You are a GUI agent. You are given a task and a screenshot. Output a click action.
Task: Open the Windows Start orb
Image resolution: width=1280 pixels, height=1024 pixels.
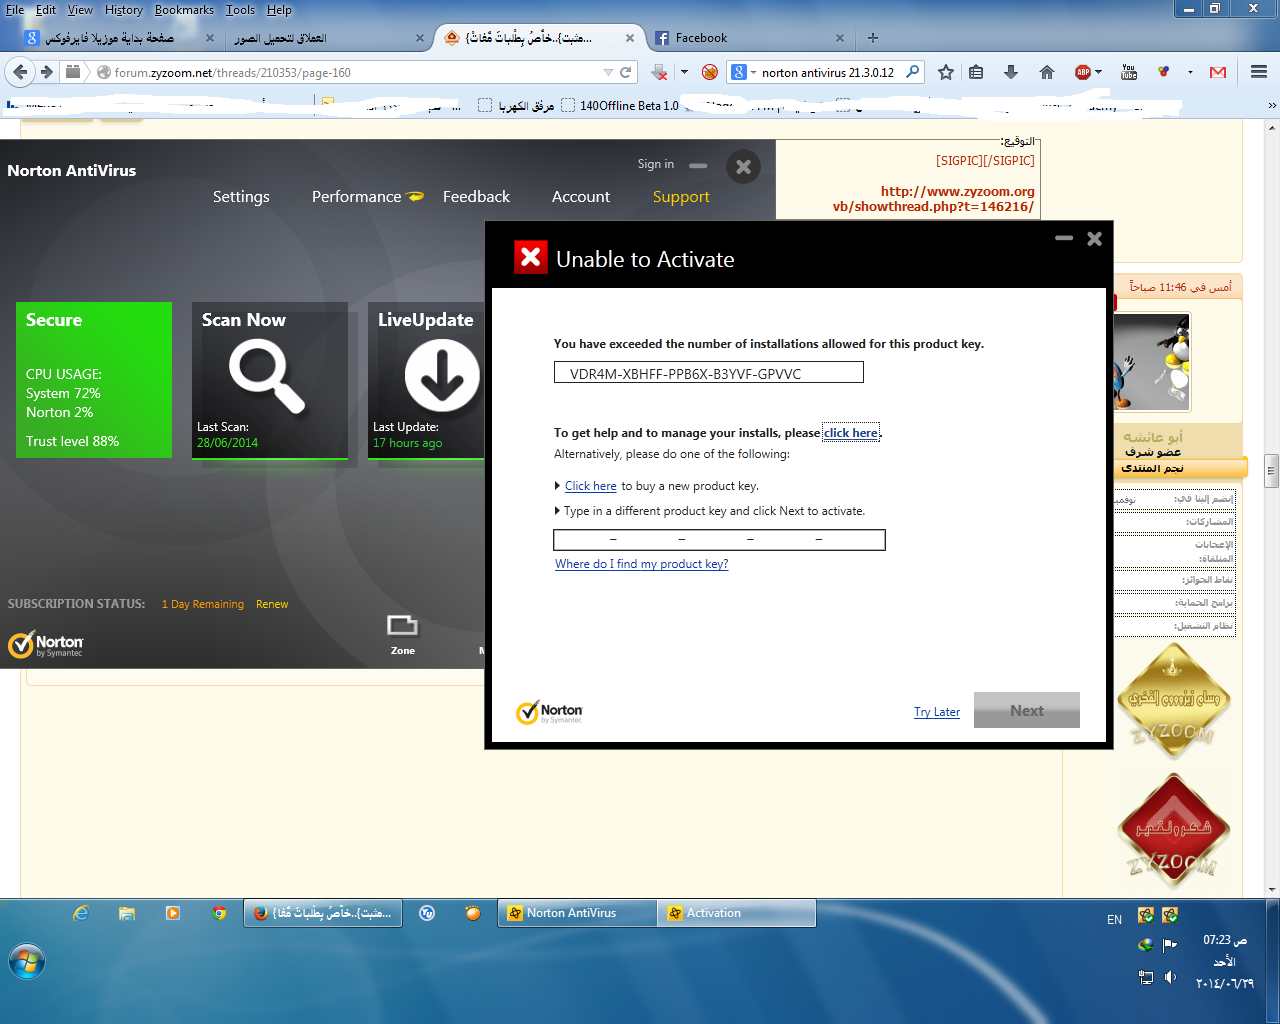click(27, 962)
